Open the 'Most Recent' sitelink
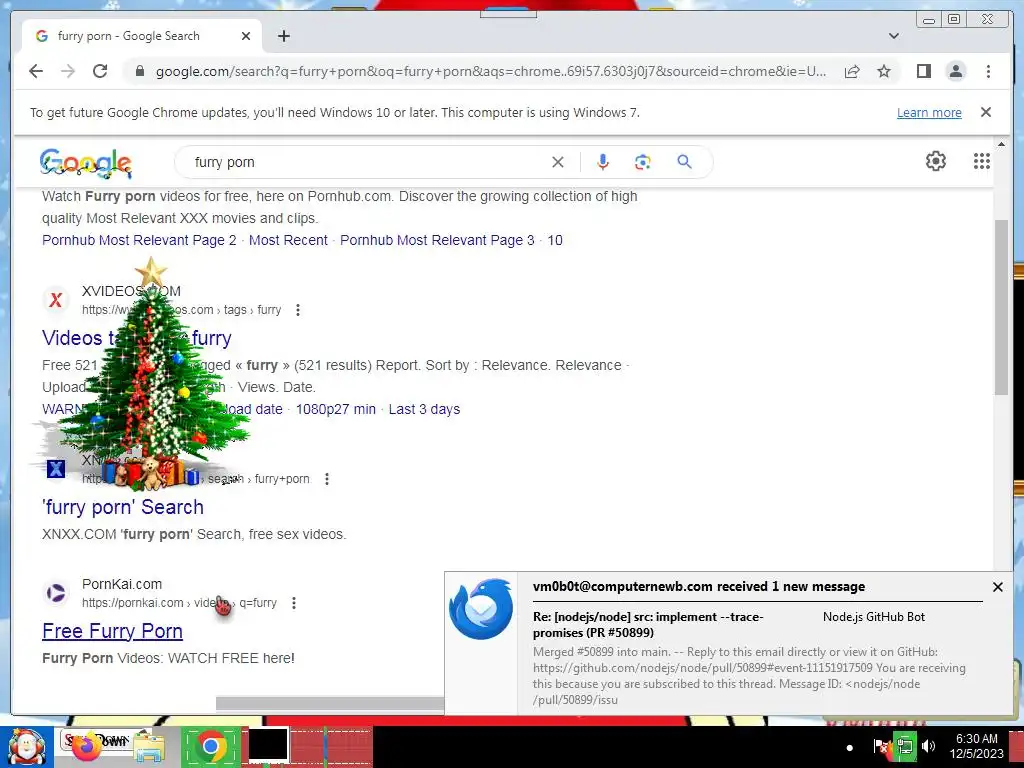This screenshot has height=768, width=1024. (288, 240)
